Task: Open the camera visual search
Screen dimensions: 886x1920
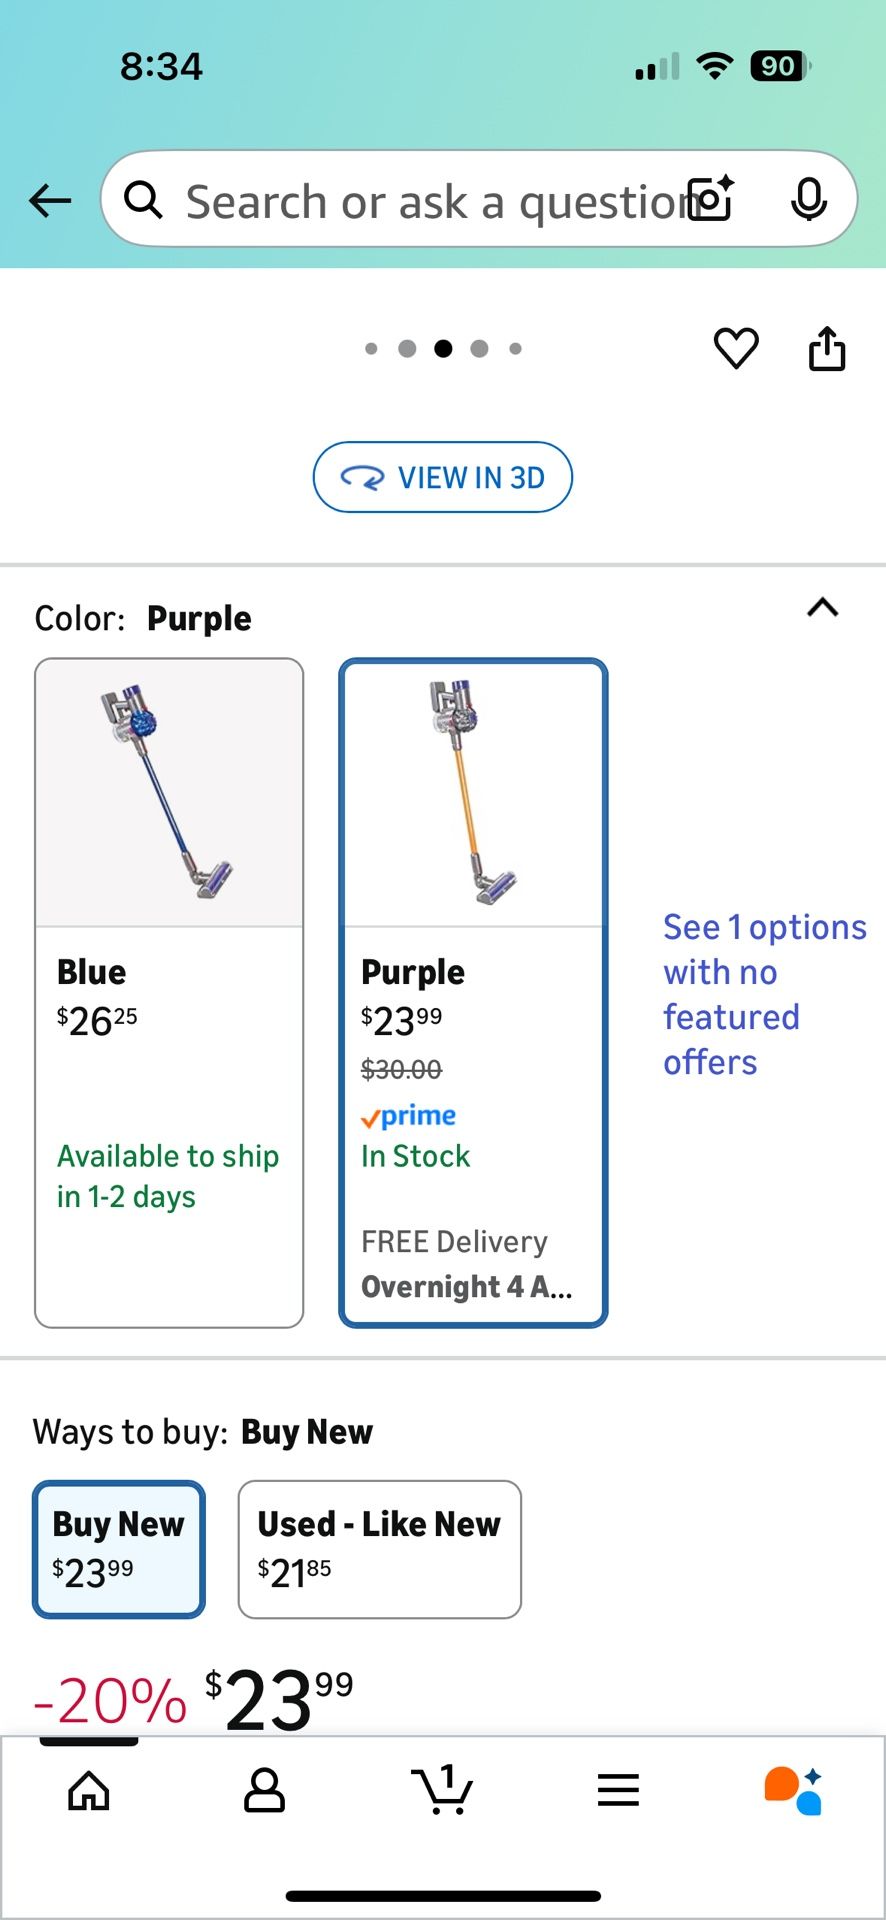Action: (709, 199)
